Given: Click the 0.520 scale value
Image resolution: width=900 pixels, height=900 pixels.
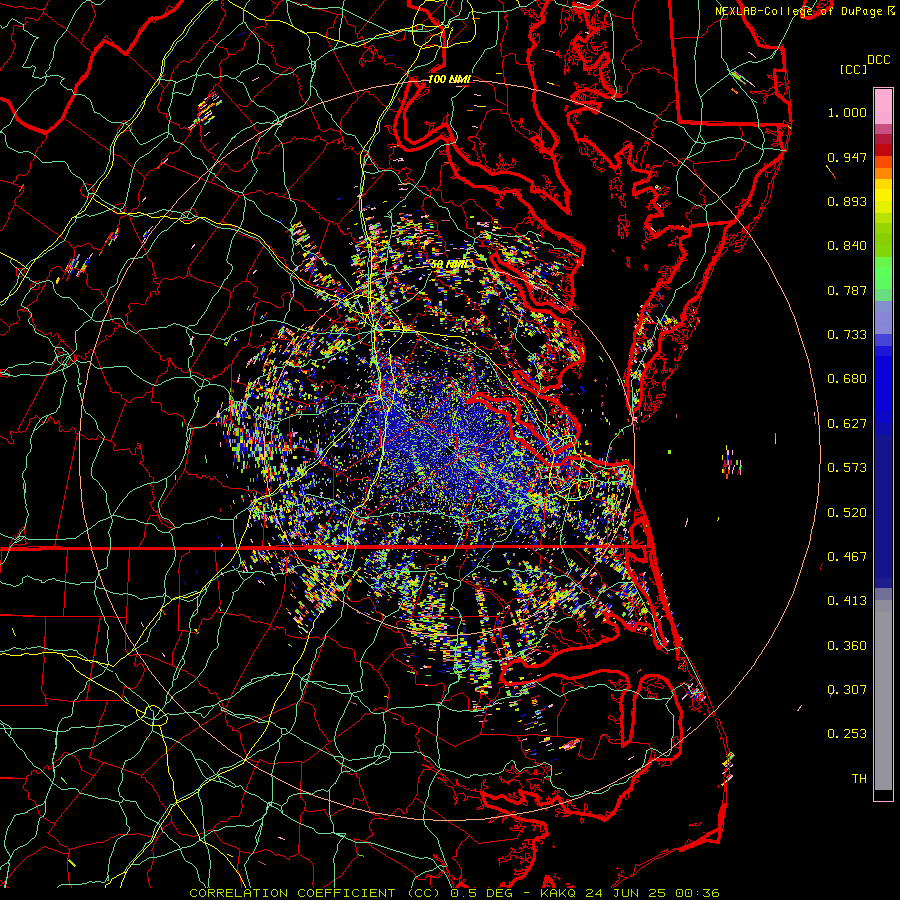Looking at the screenshot, I should [847, 513].
